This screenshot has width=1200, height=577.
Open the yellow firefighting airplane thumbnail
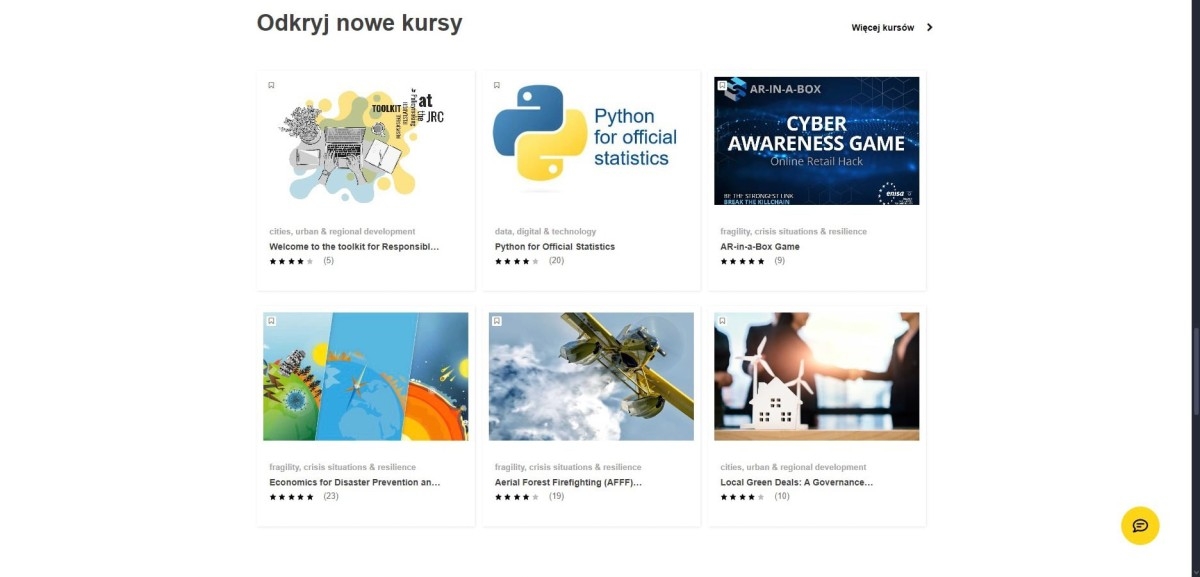click(x=591, y=377)
